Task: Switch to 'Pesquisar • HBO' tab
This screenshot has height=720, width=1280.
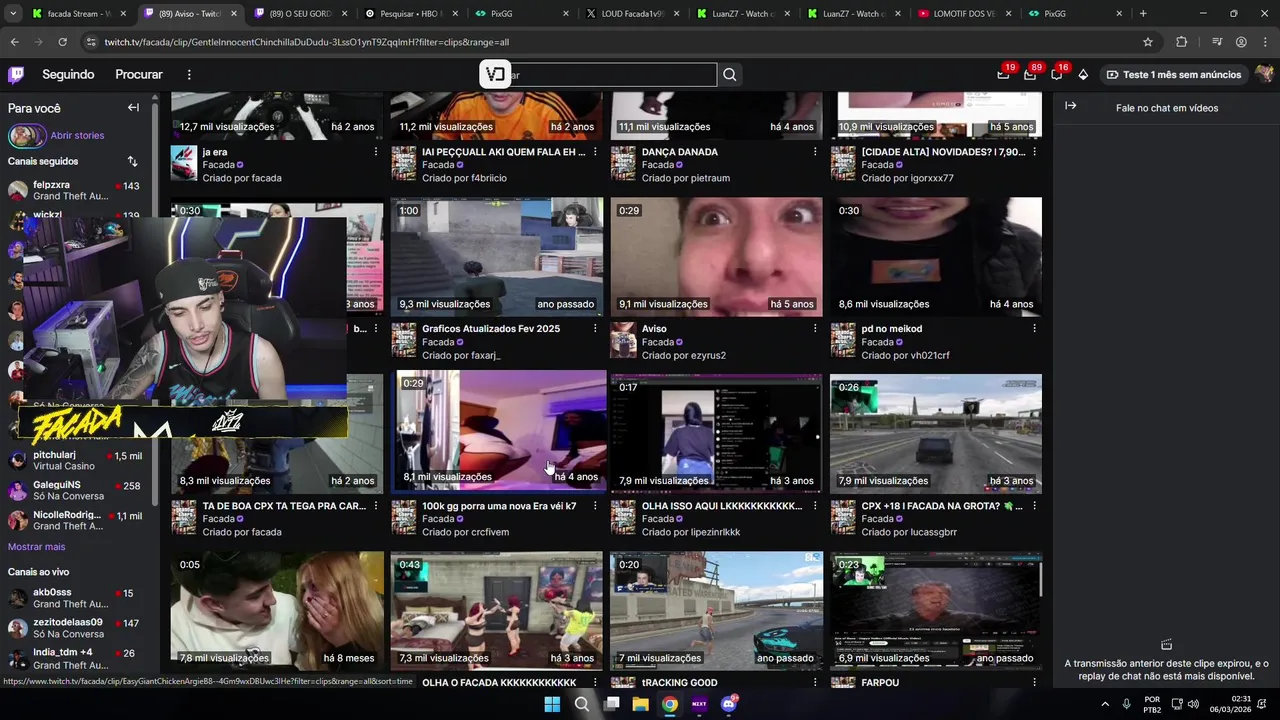Action: coord(410,14)
